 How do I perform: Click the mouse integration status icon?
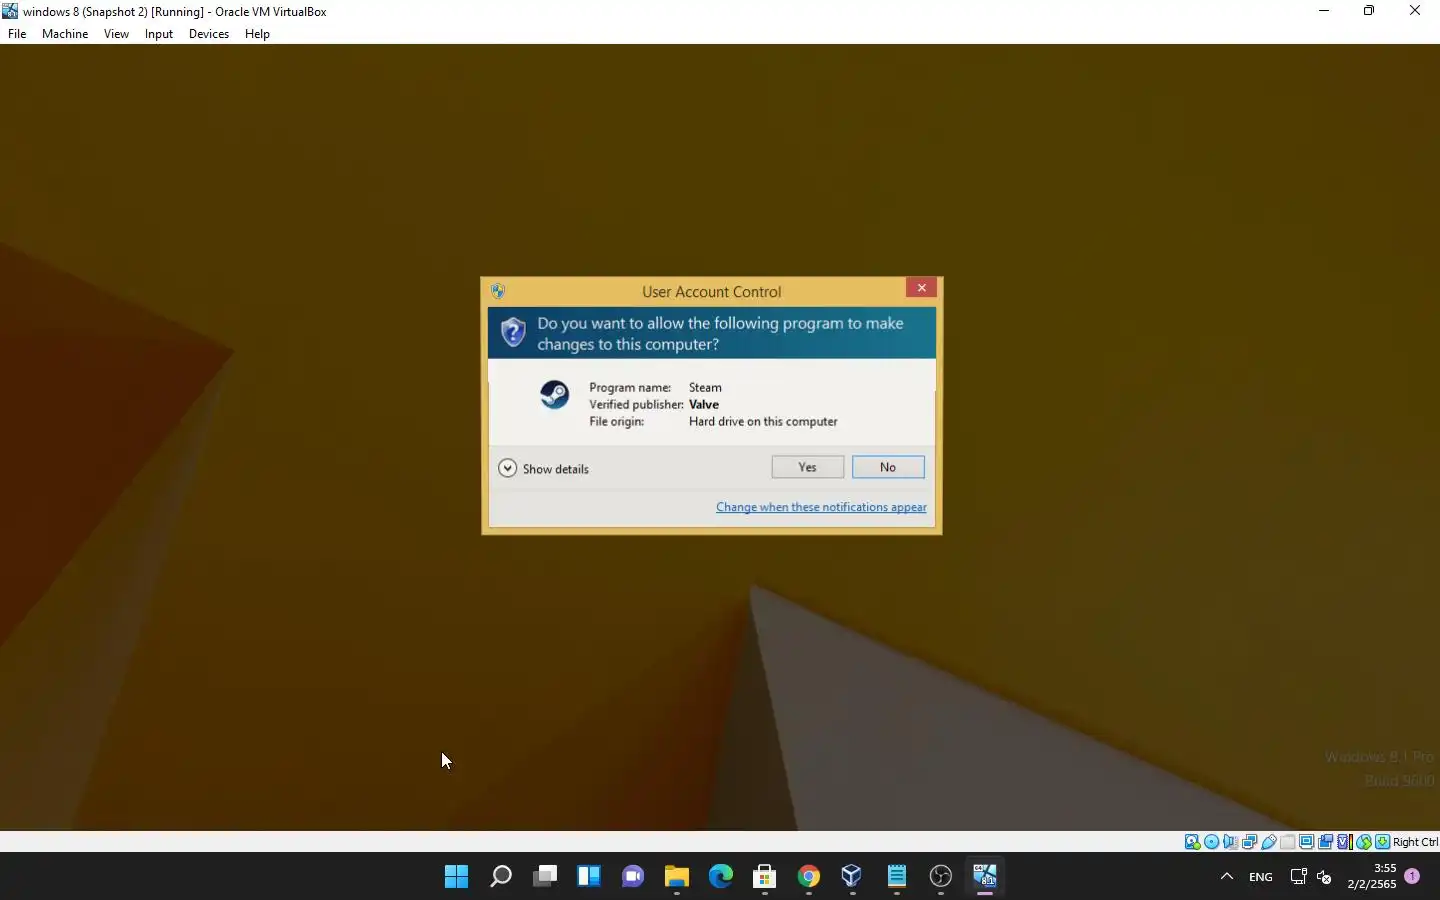[x=1364, y=842]
